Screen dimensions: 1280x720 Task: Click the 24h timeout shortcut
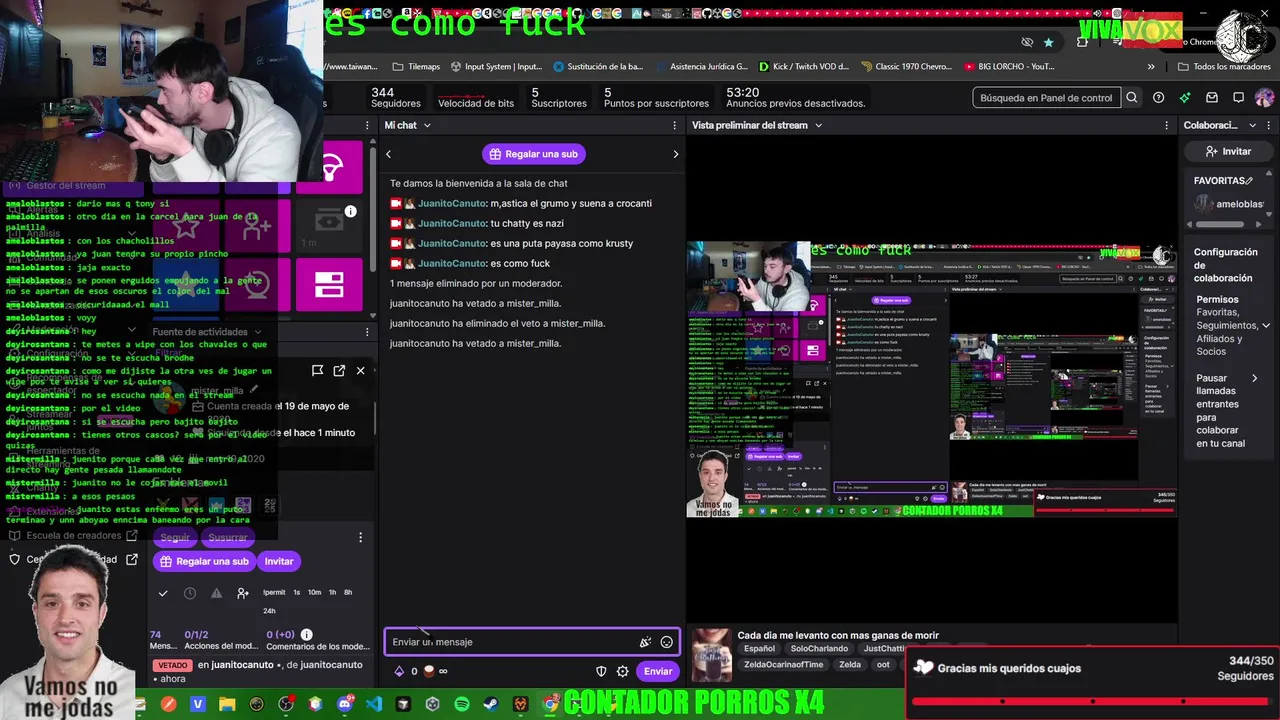(x=269, y=610)
